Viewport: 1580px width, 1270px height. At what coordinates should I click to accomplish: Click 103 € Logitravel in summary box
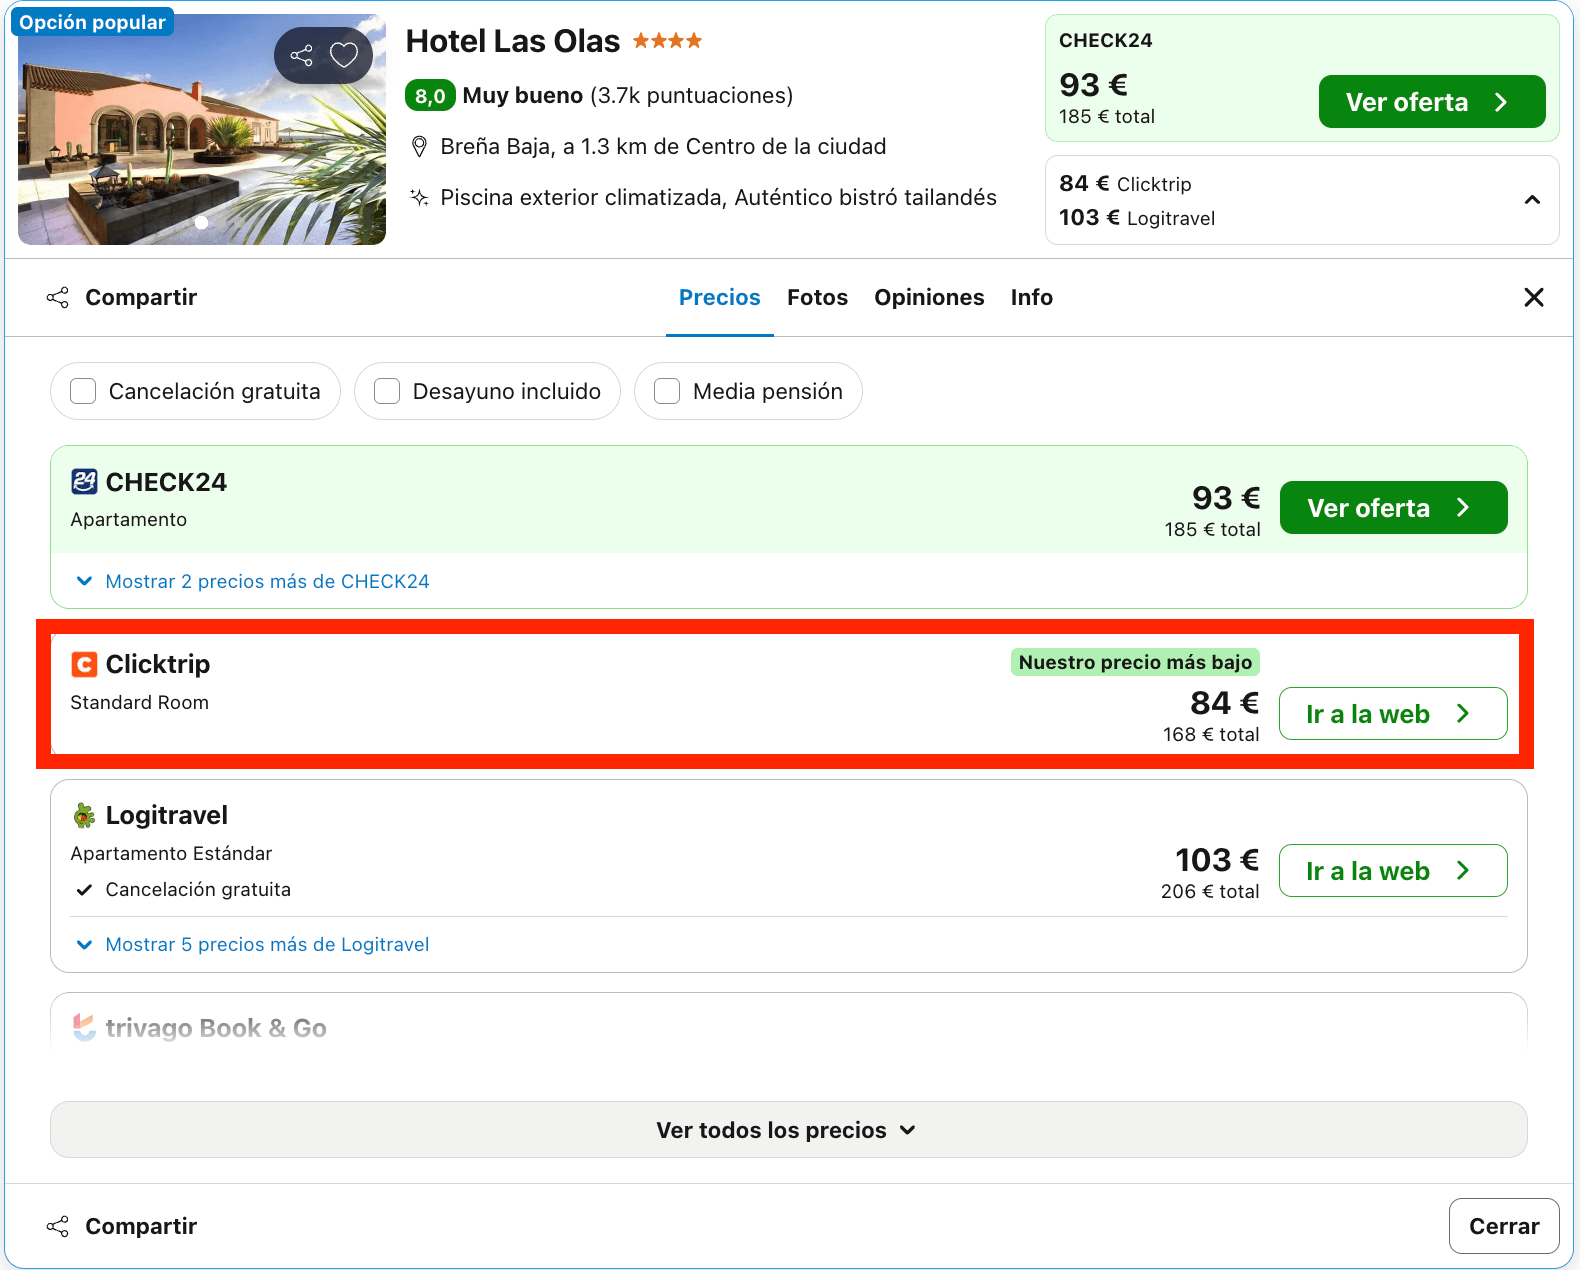[x=1137, y=218]
